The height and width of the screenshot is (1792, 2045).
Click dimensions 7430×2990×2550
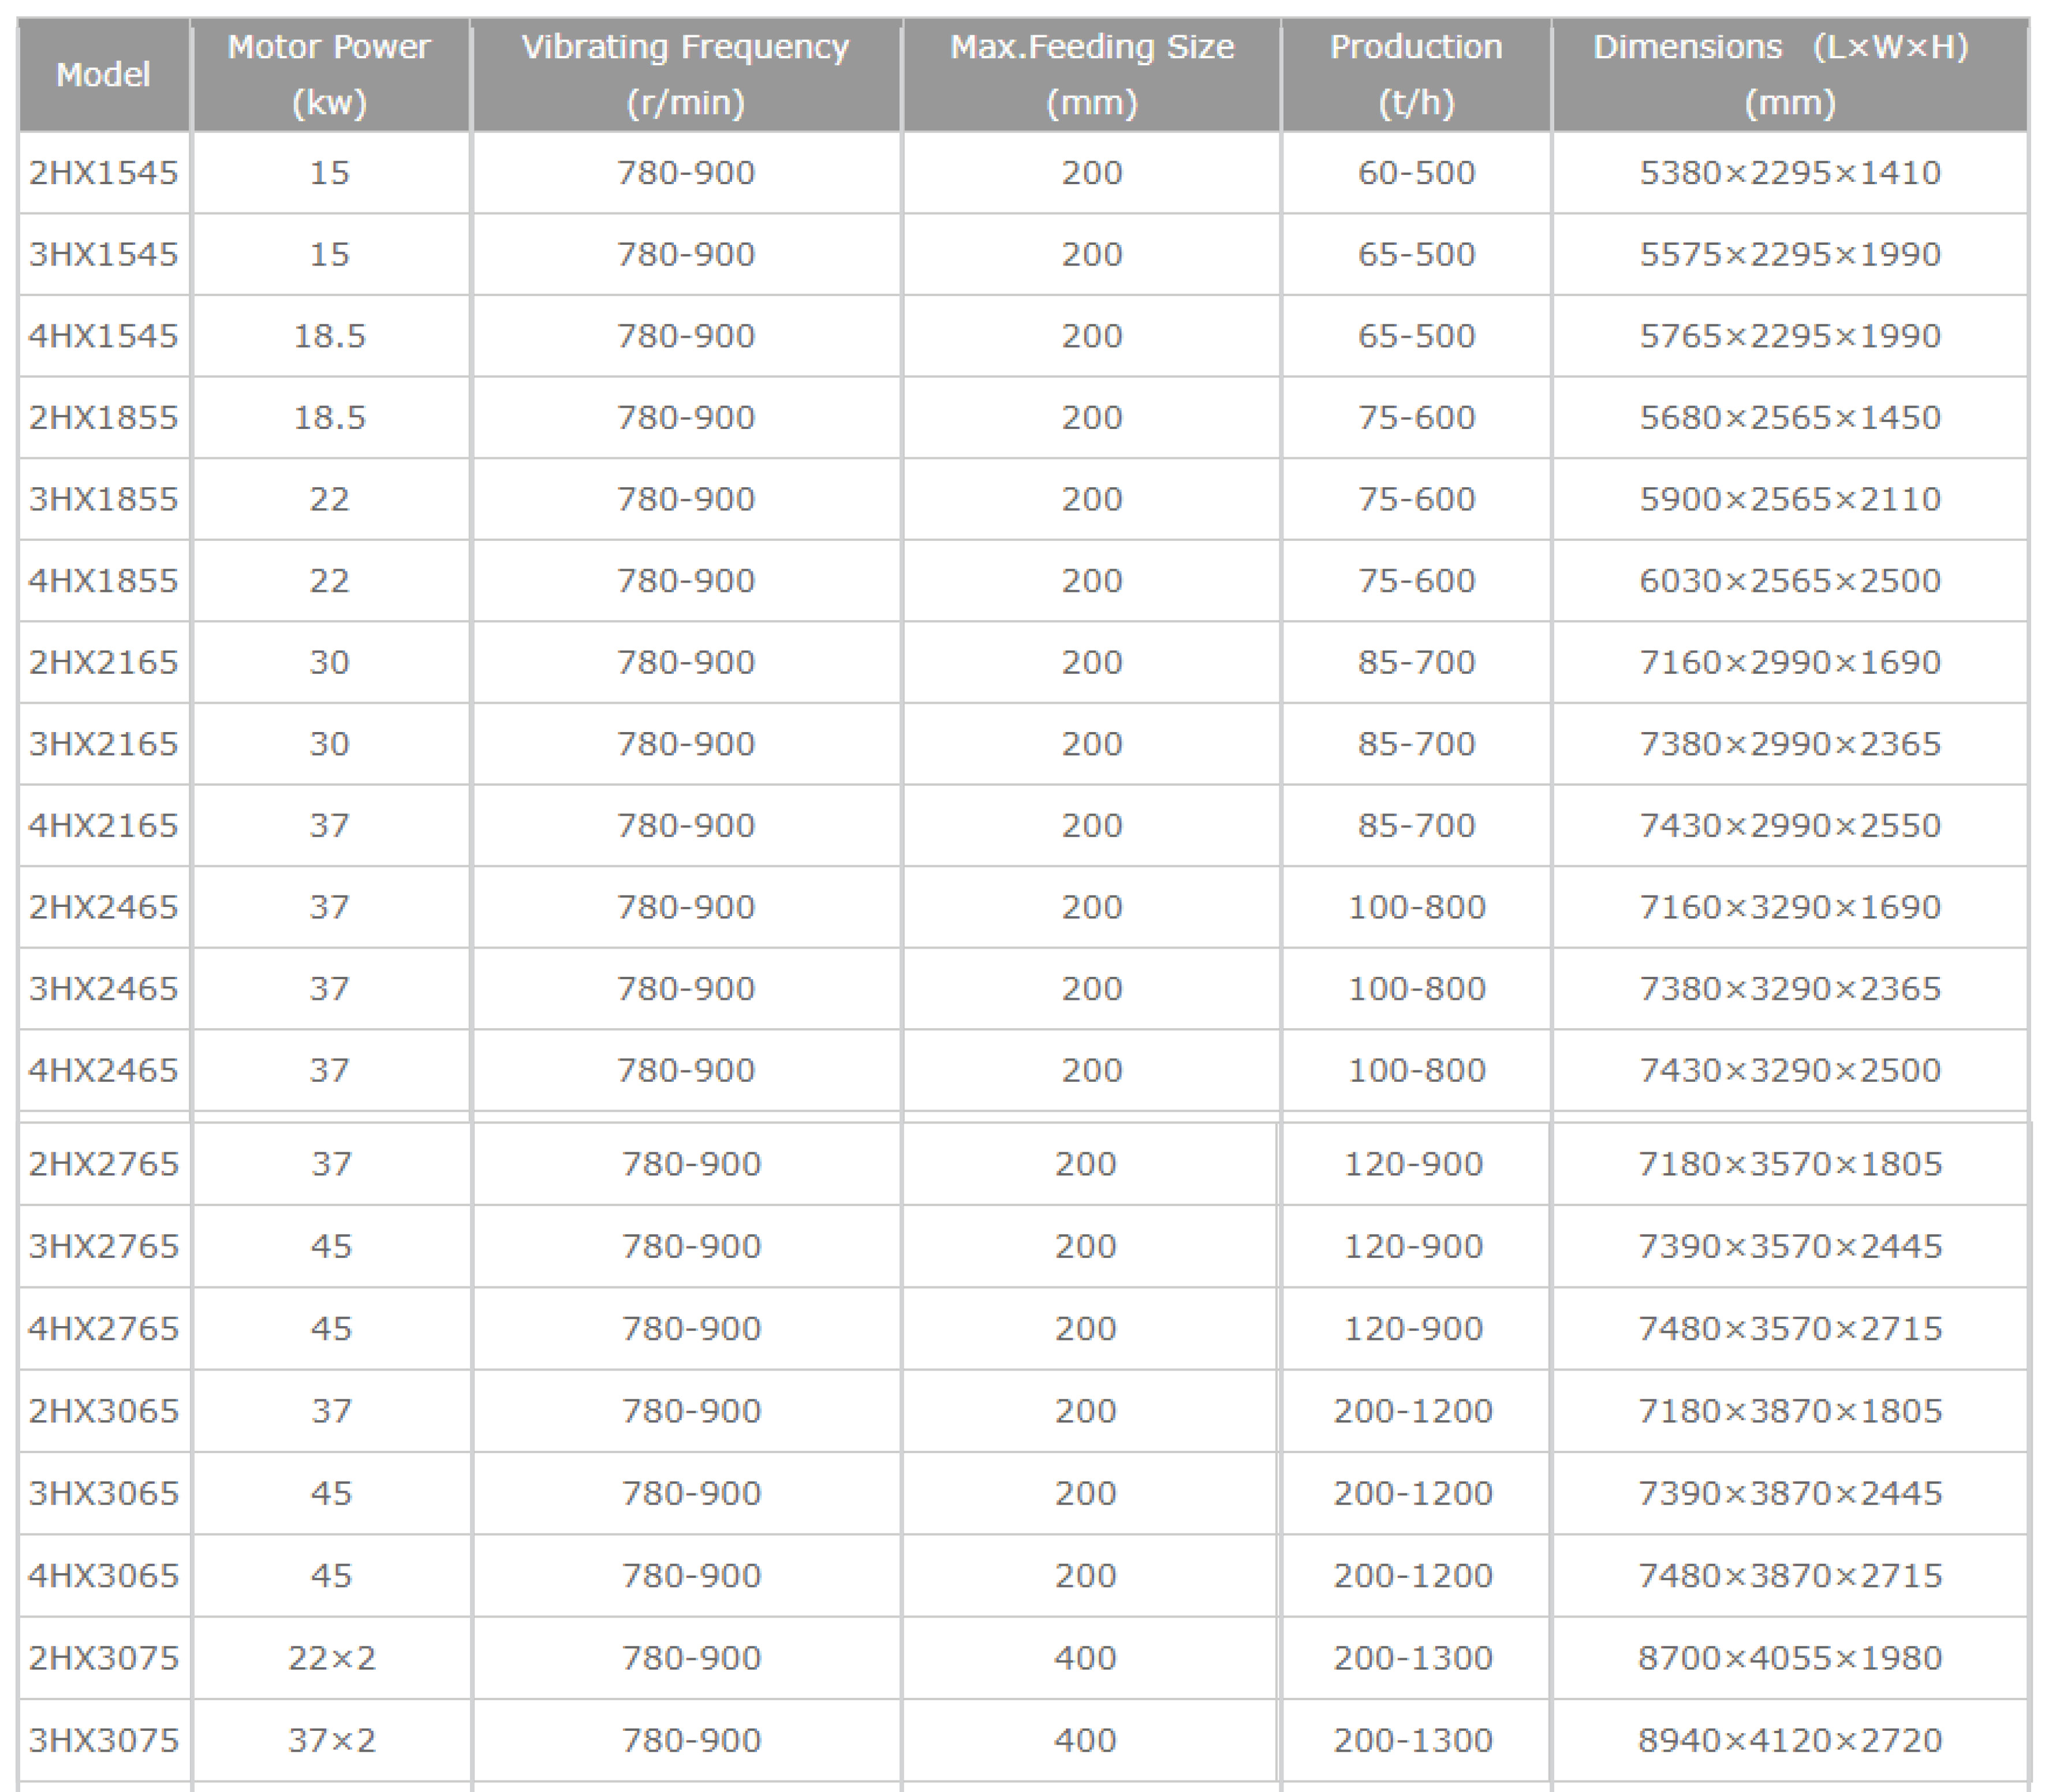(1790, 826)
